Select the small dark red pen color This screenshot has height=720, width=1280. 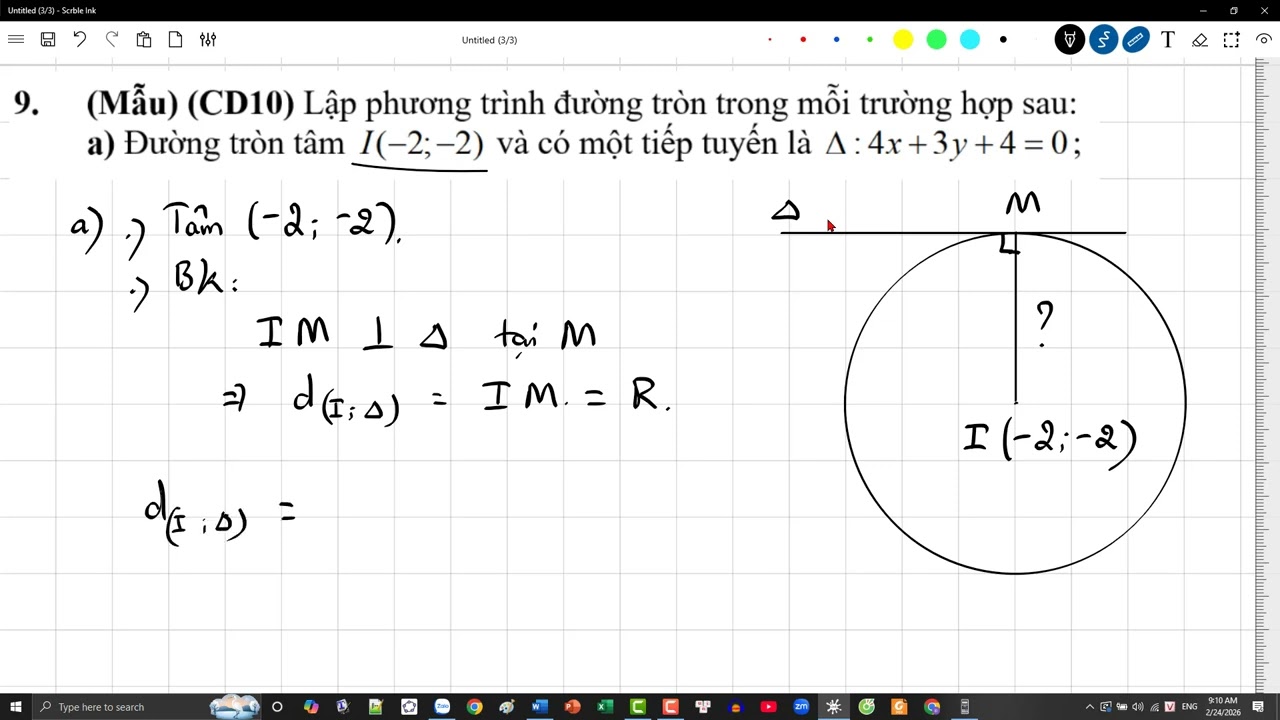770,40
